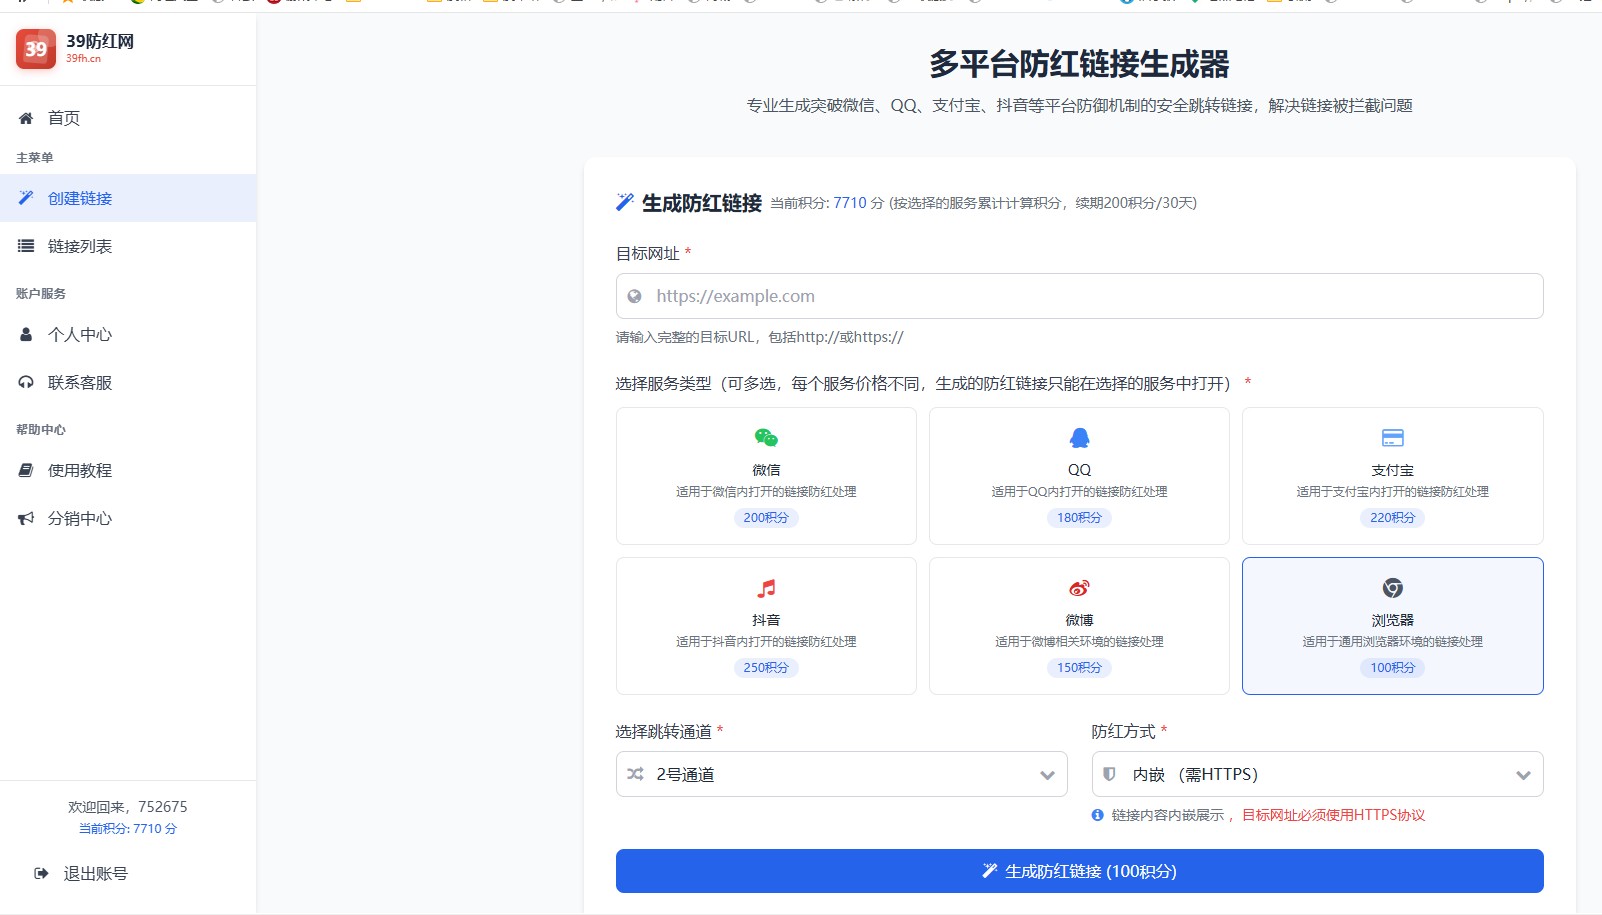Screen dimensions: 1602x915
Task: Open 使用教程 in the help section
Action: [78, 470]
